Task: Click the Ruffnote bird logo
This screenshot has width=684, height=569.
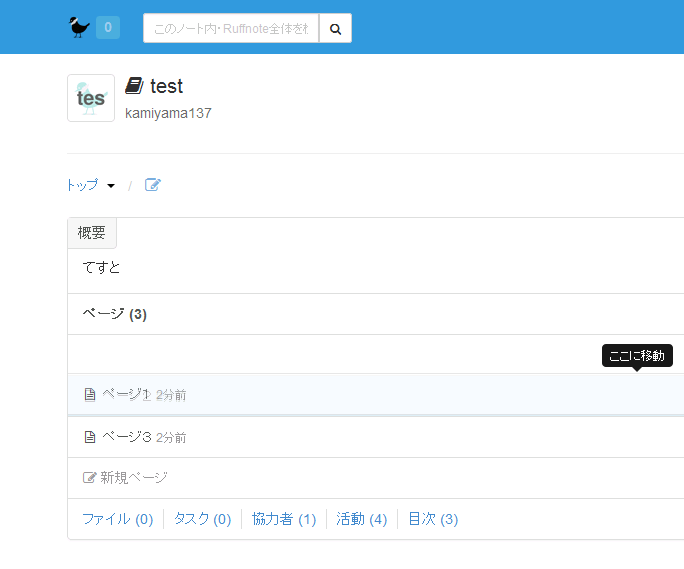Action: (x=79, y=27)
